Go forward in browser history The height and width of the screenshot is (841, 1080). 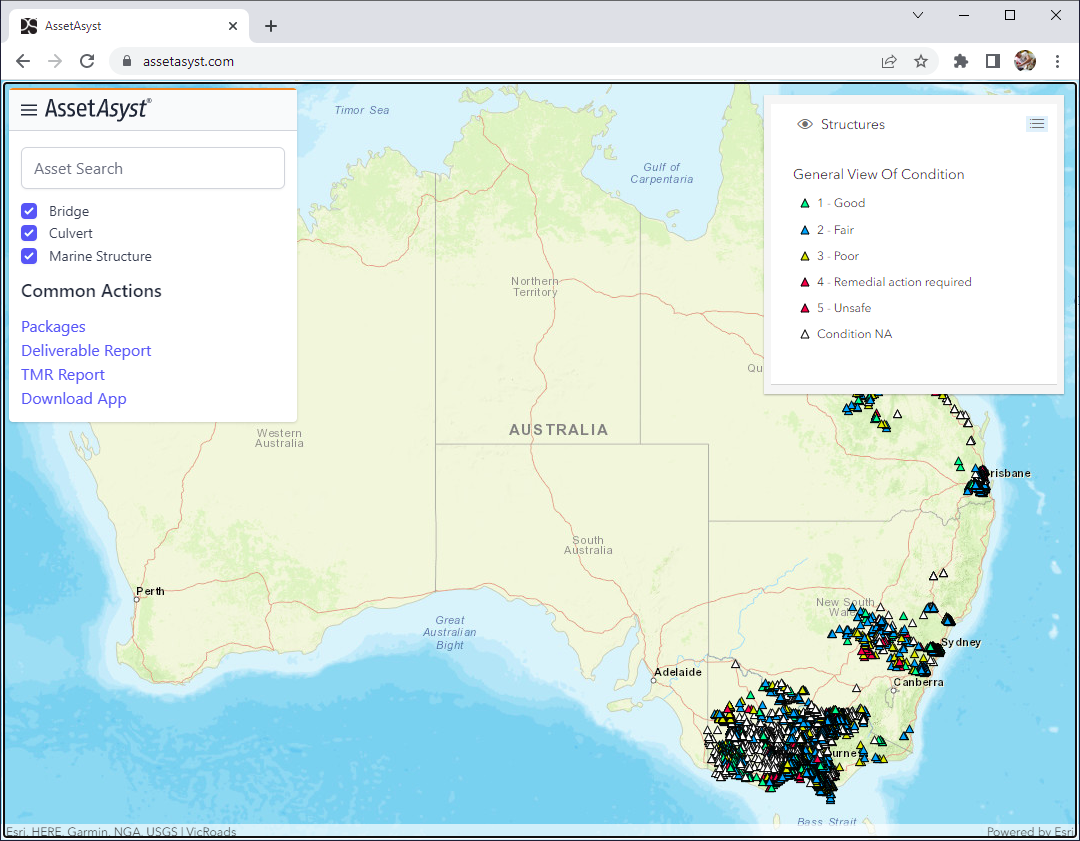[x=55, y=61]
